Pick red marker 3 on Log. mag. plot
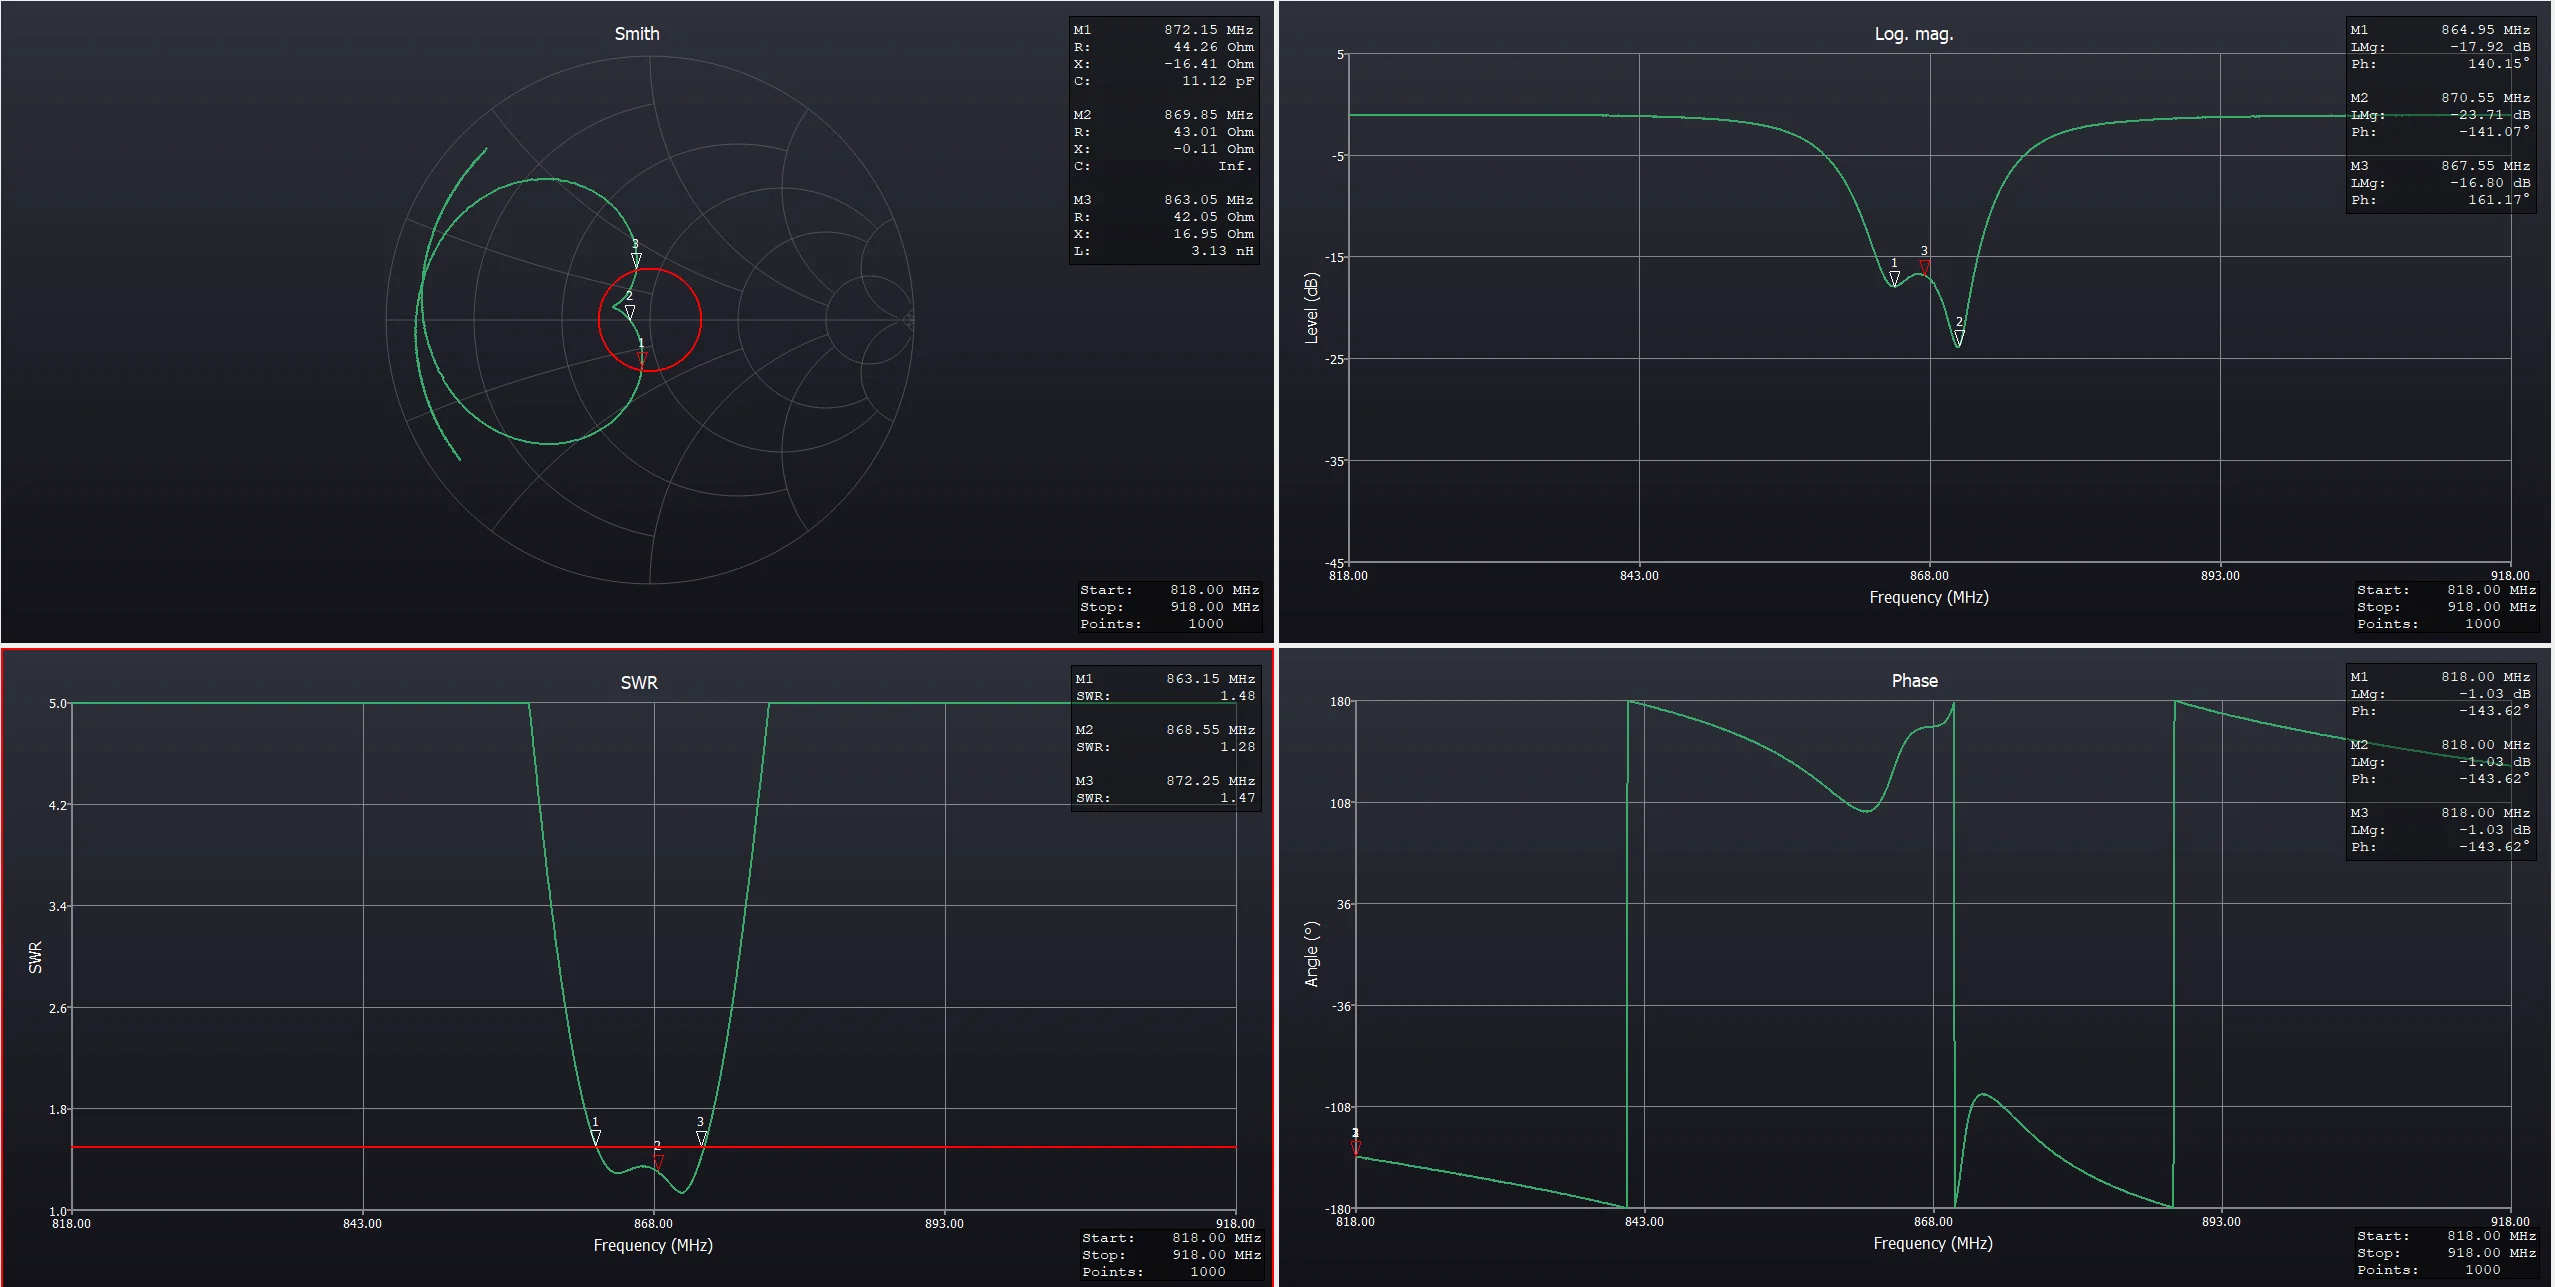Image resolution: width=2555 pixels, height=1287 pixels. tap(1925, 267)
